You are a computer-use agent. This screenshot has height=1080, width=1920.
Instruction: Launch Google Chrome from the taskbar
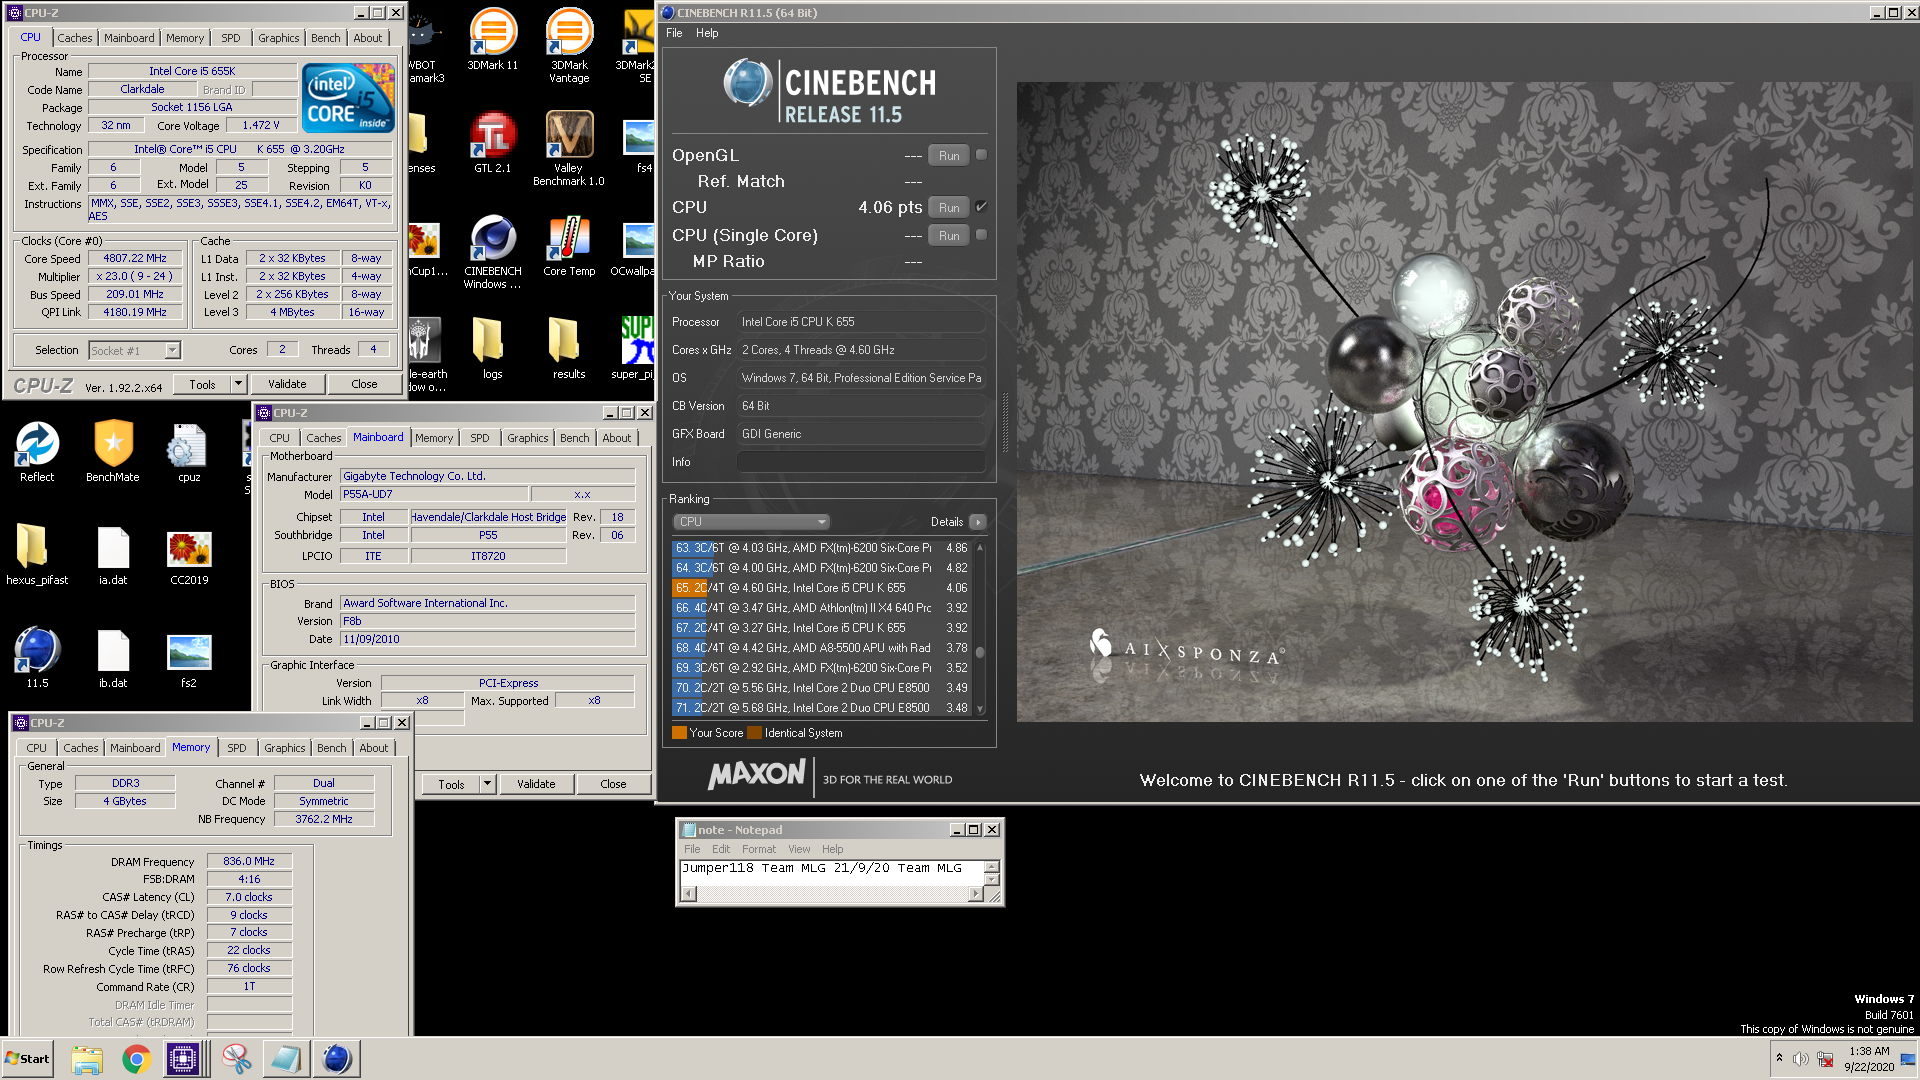click(136, 1059)
